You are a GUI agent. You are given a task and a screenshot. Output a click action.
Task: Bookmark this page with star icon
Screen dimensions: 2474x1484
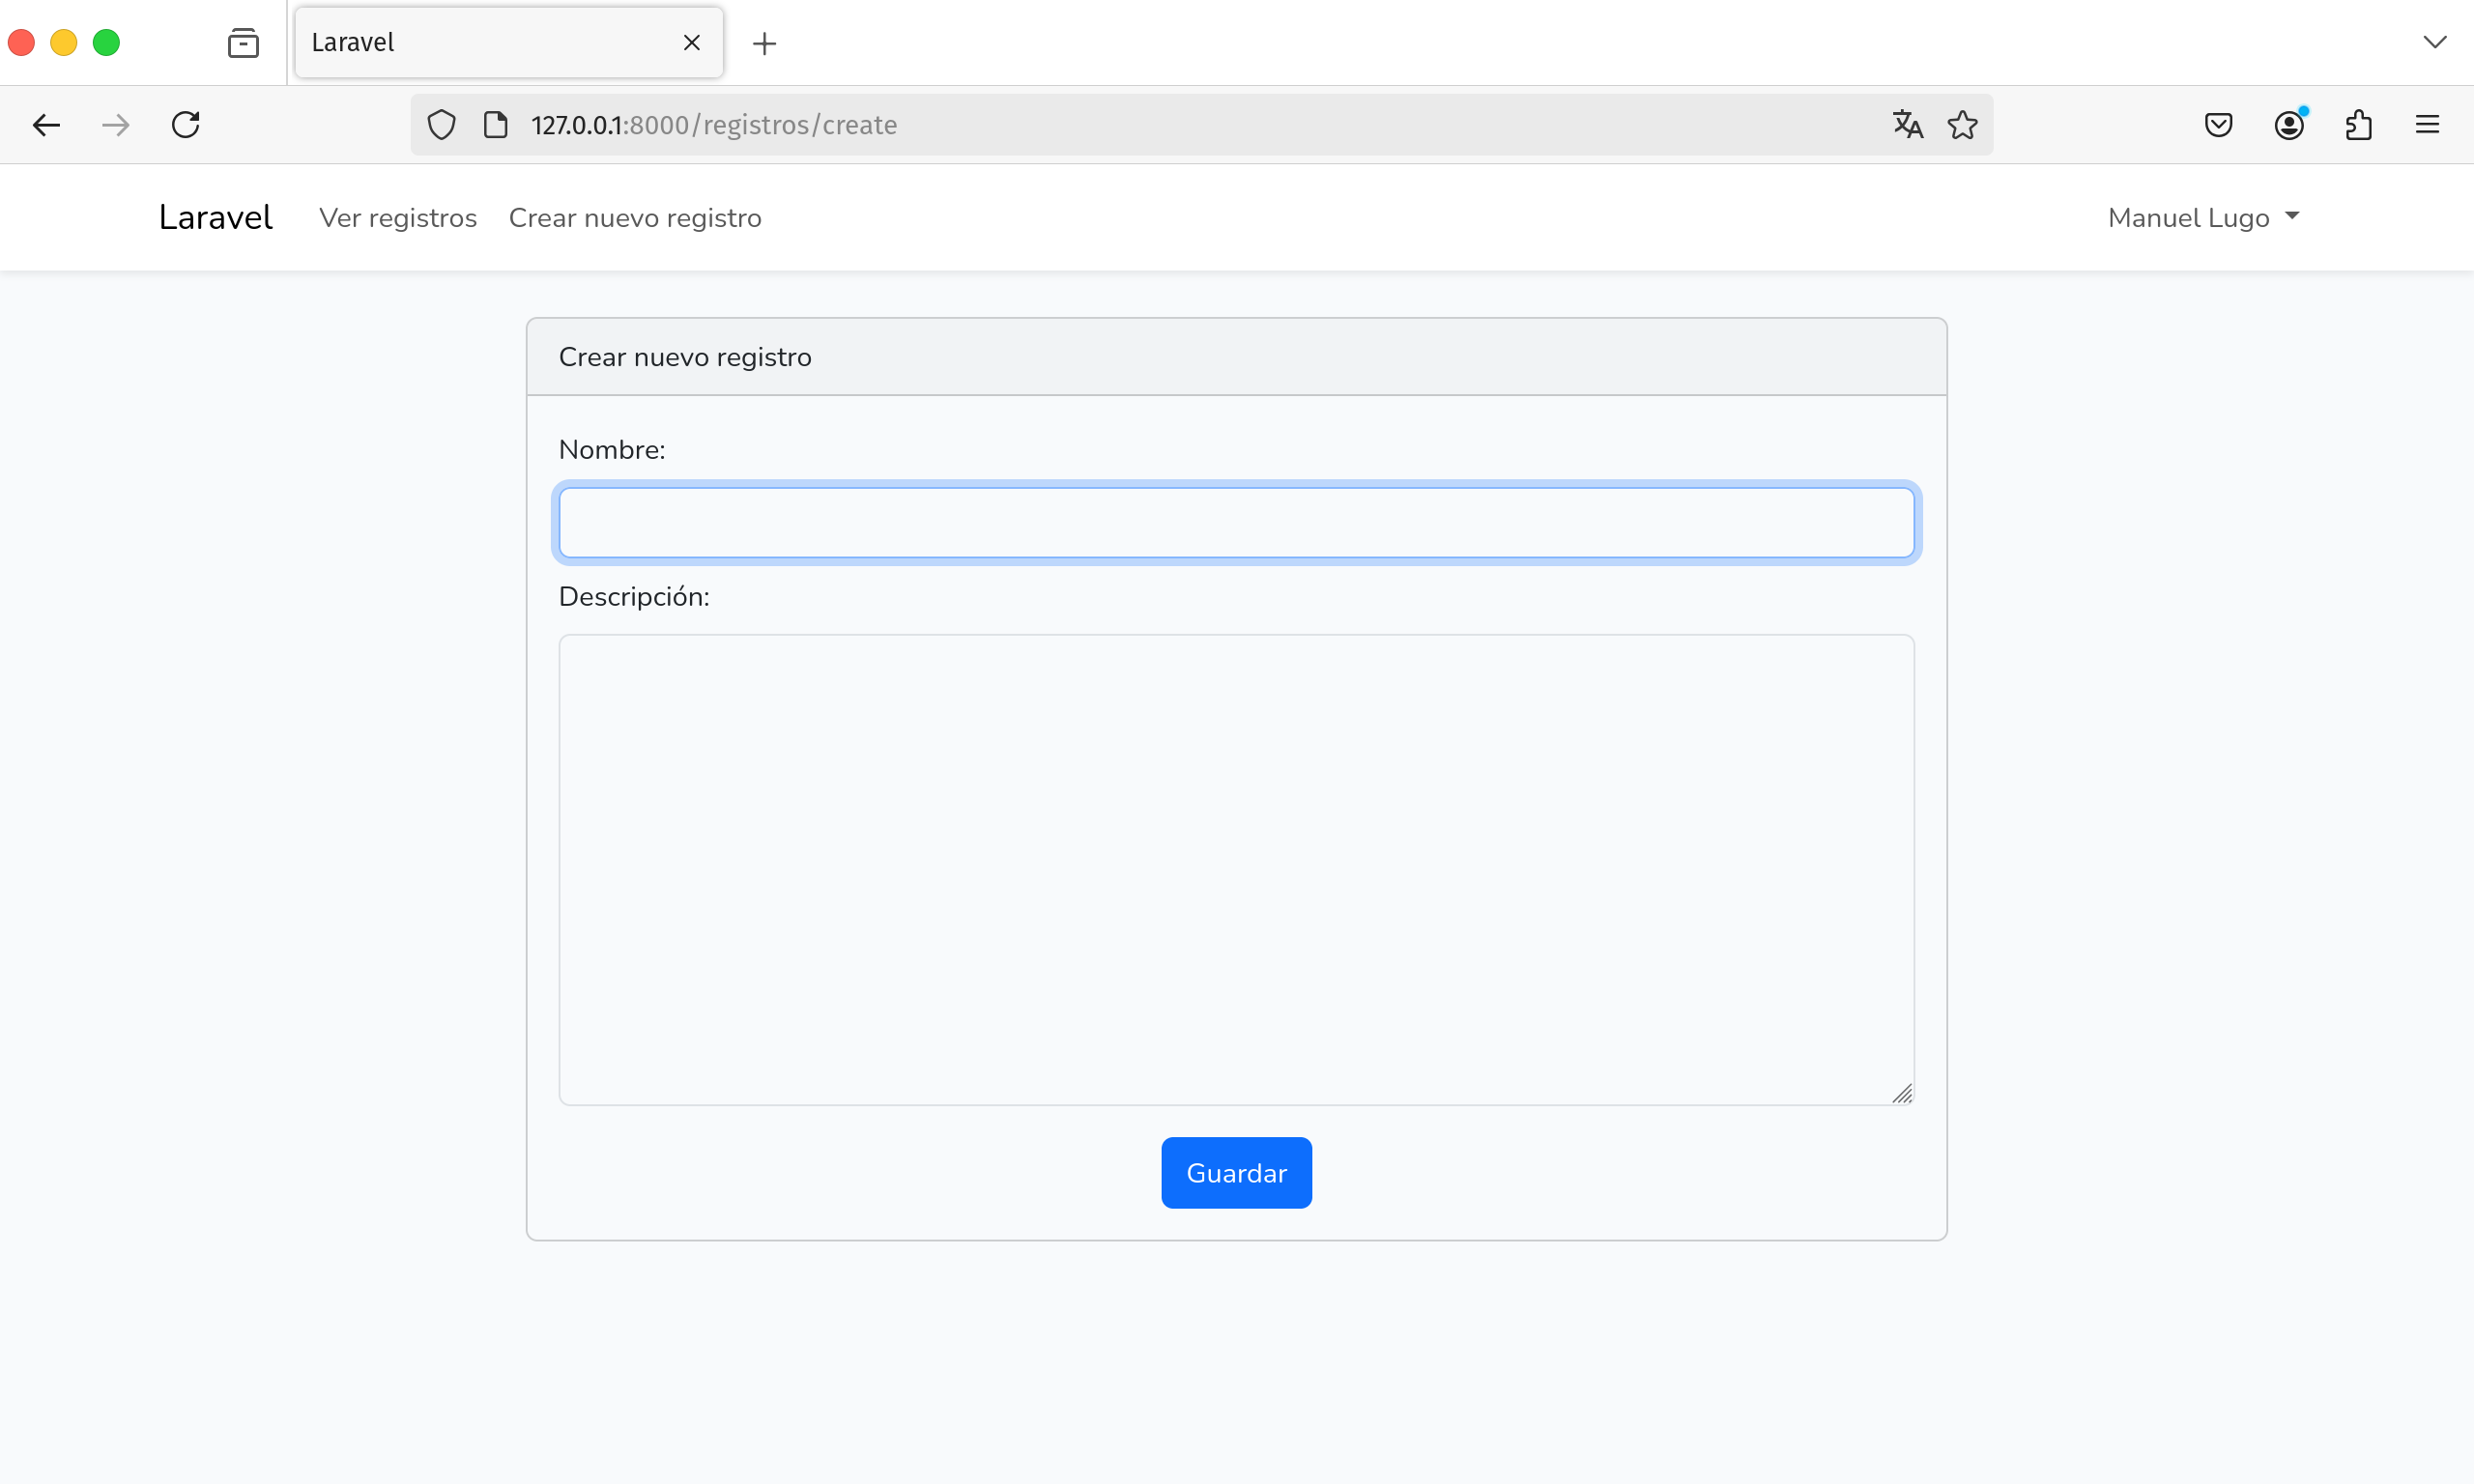coord(1962,125)
